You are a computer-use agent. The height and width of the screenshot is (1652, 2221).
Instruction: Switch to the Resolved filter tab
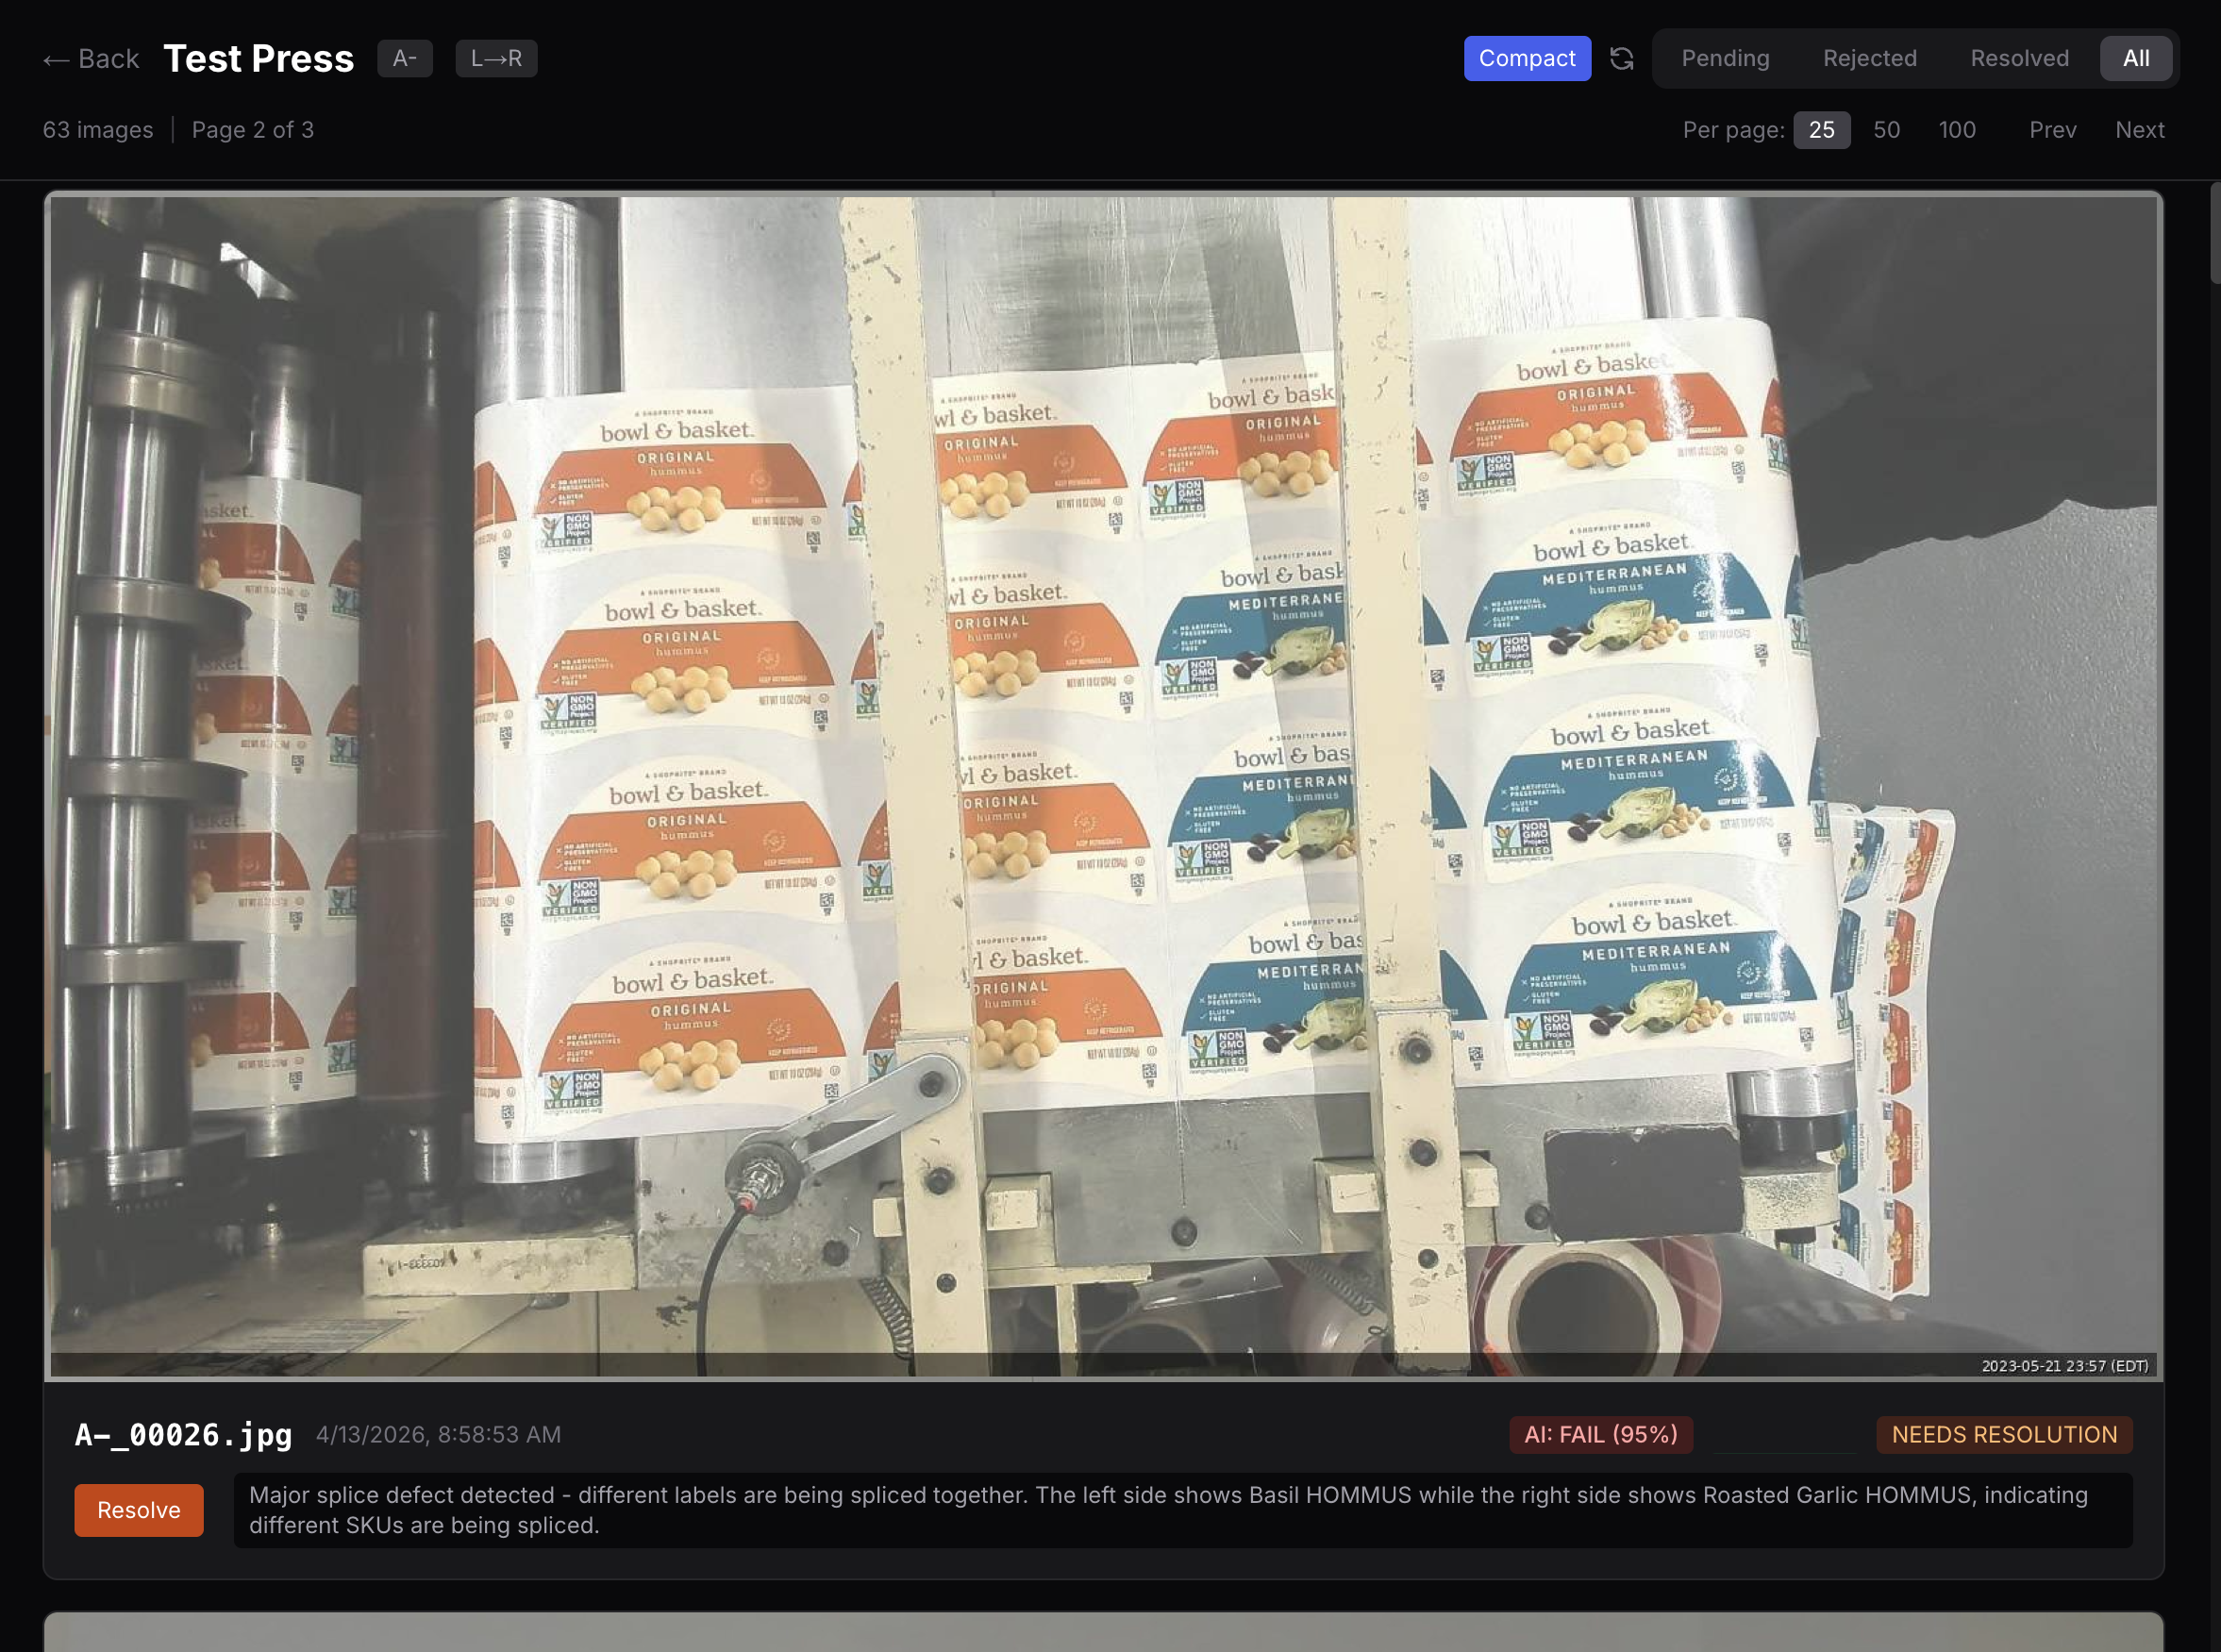(2018, 58)
